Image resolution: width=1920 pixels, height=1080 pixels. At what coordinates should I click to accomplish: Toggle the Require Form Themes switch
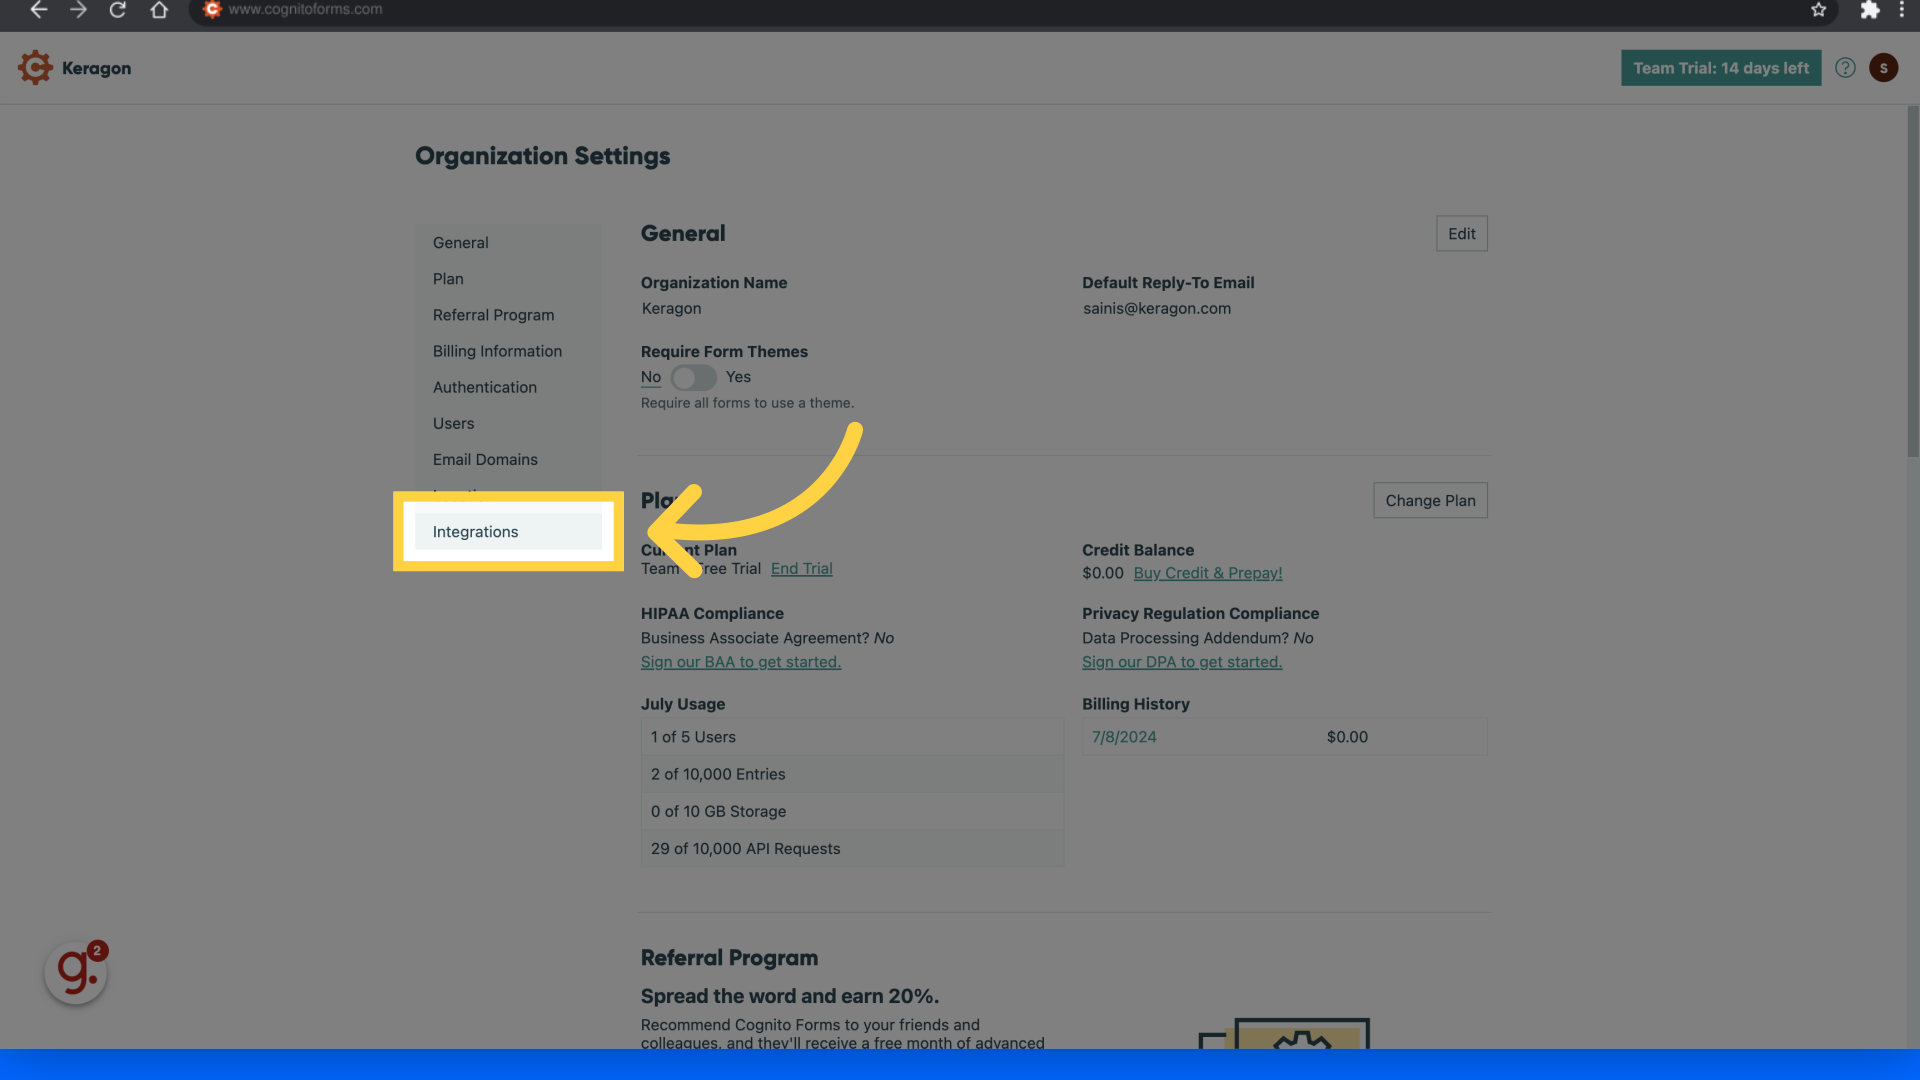[x=693, y=377]
